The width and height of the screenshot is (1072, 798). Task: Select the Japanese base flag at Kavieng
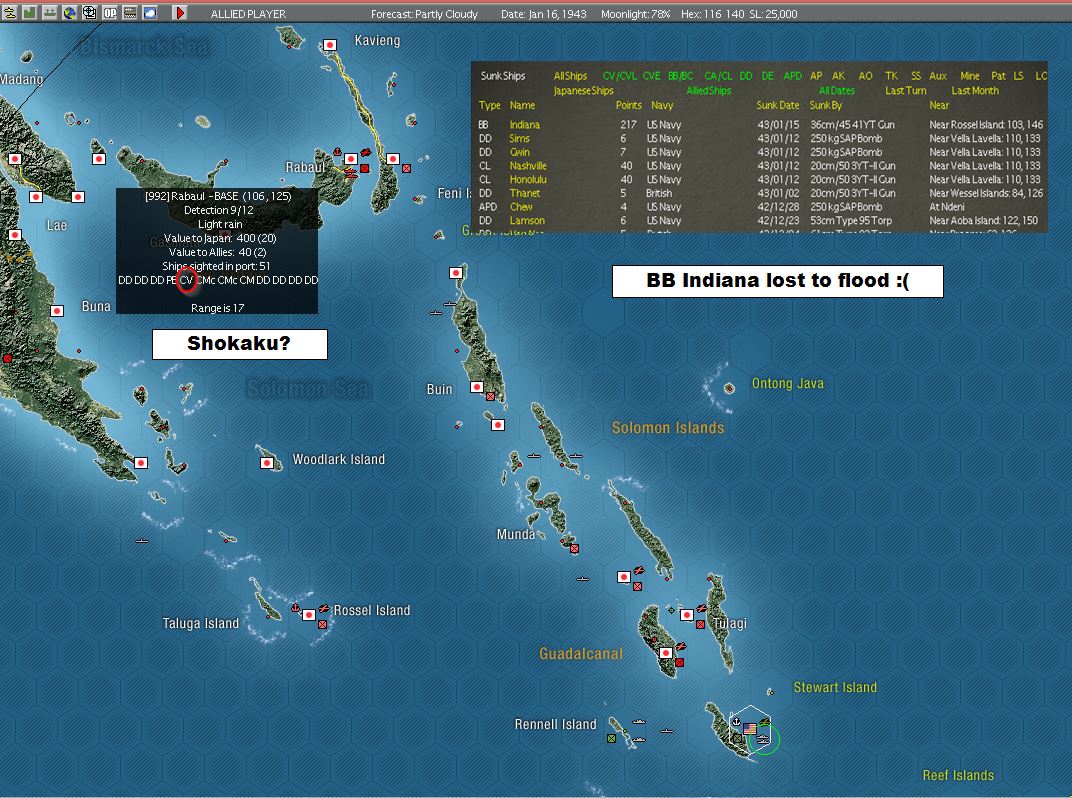[x=330, y=45]
